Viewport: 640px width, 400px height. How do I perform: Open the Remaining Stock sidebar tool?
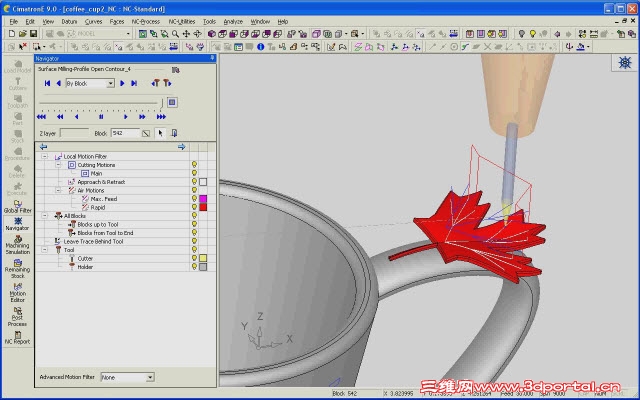[18, 269]
